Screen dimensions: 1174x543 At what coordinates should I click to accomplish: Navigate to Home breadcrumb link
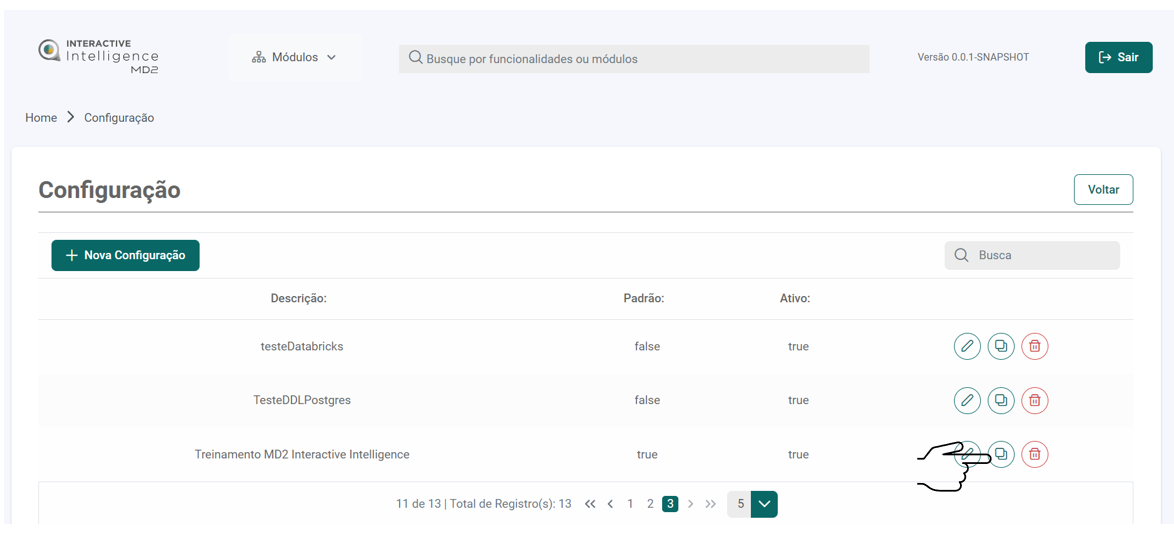click(x=41, y=118)
